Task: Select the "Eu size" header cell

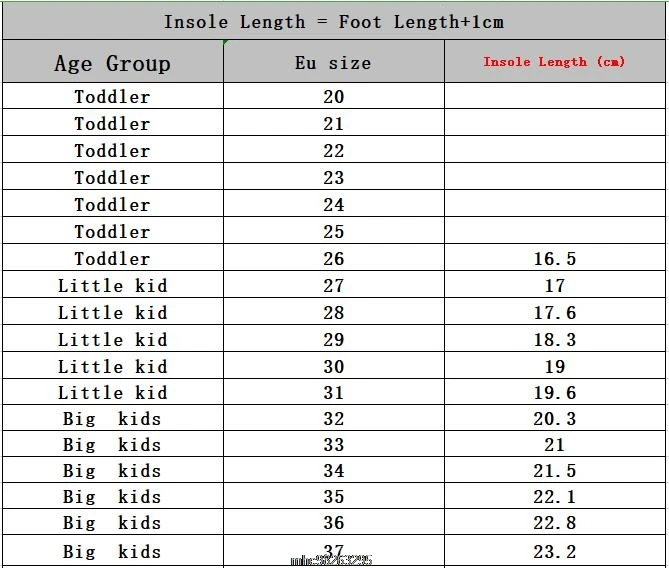Action: tap(333, 63)
